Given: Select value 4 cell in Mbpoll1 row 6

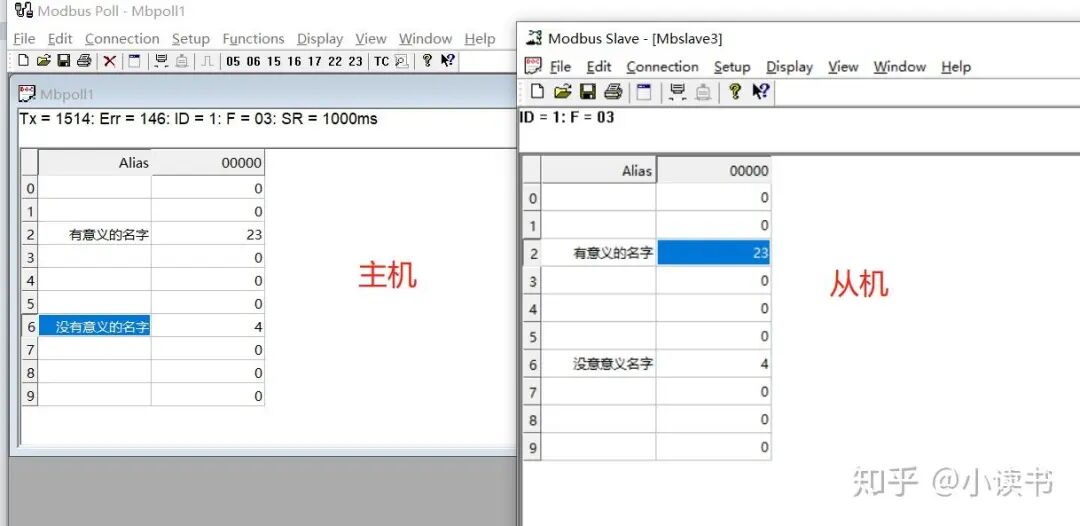Looking at the screenshot, I should [208, 326].
